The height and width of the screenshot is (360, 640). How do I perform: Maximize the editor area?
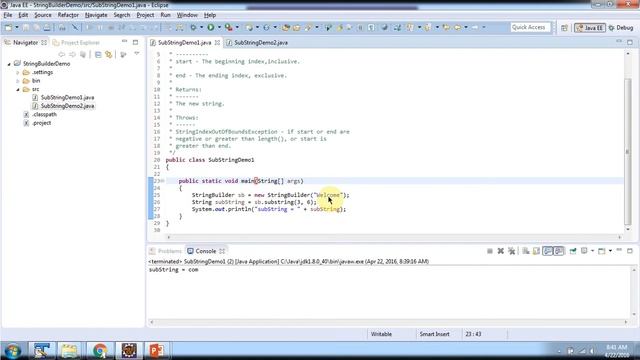630,42
